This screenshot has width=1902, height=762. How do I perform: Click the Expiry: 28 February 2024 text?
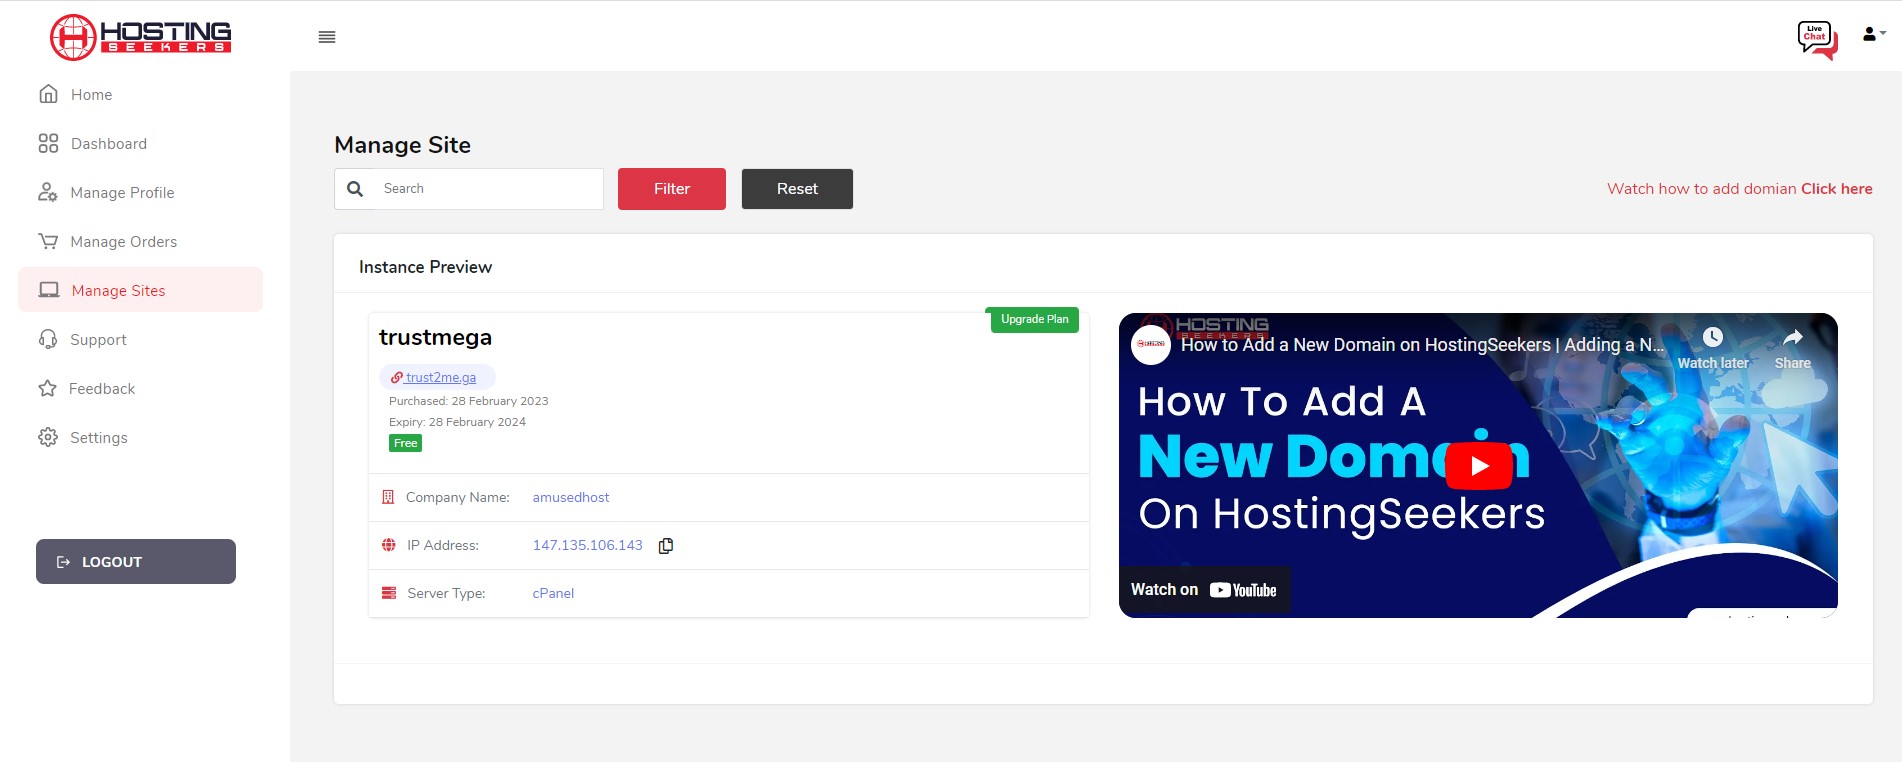457,422
